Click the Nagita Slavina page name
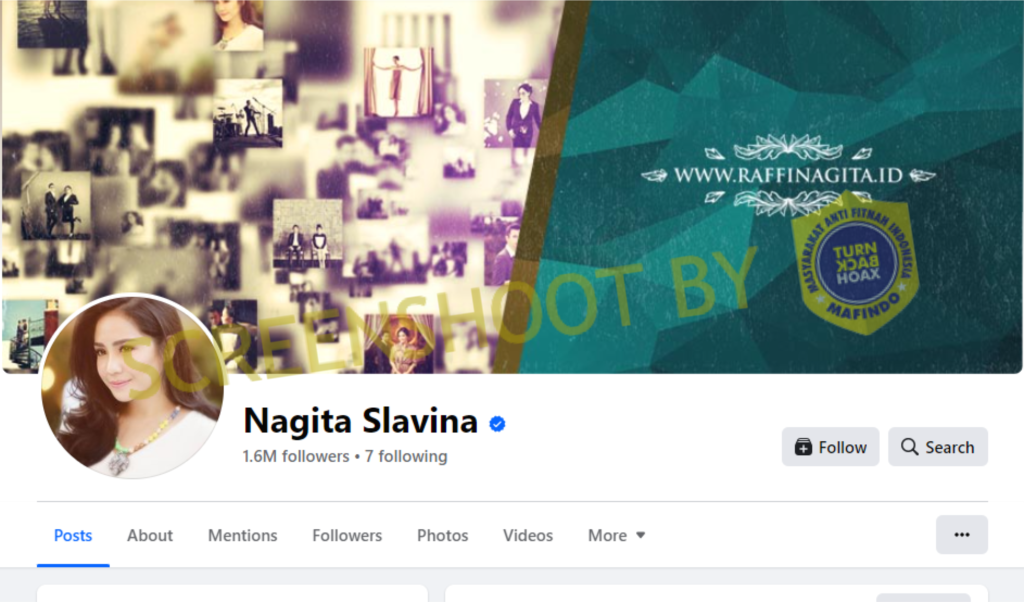This screenshot has width=1024, height=602. [x=360, y=420]
